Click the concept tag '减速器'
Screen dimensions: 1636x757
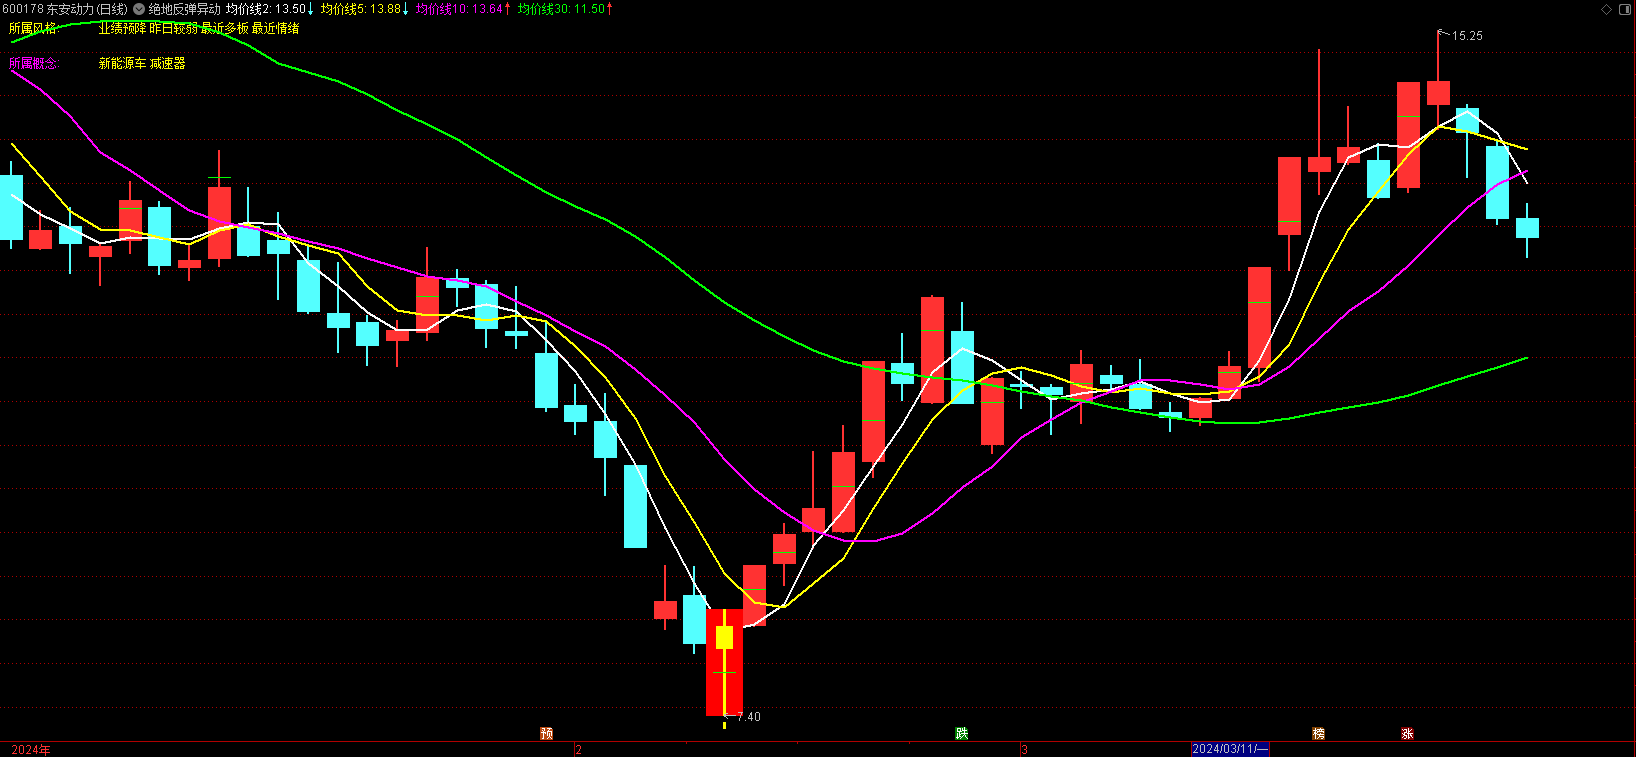click(168, 63)
